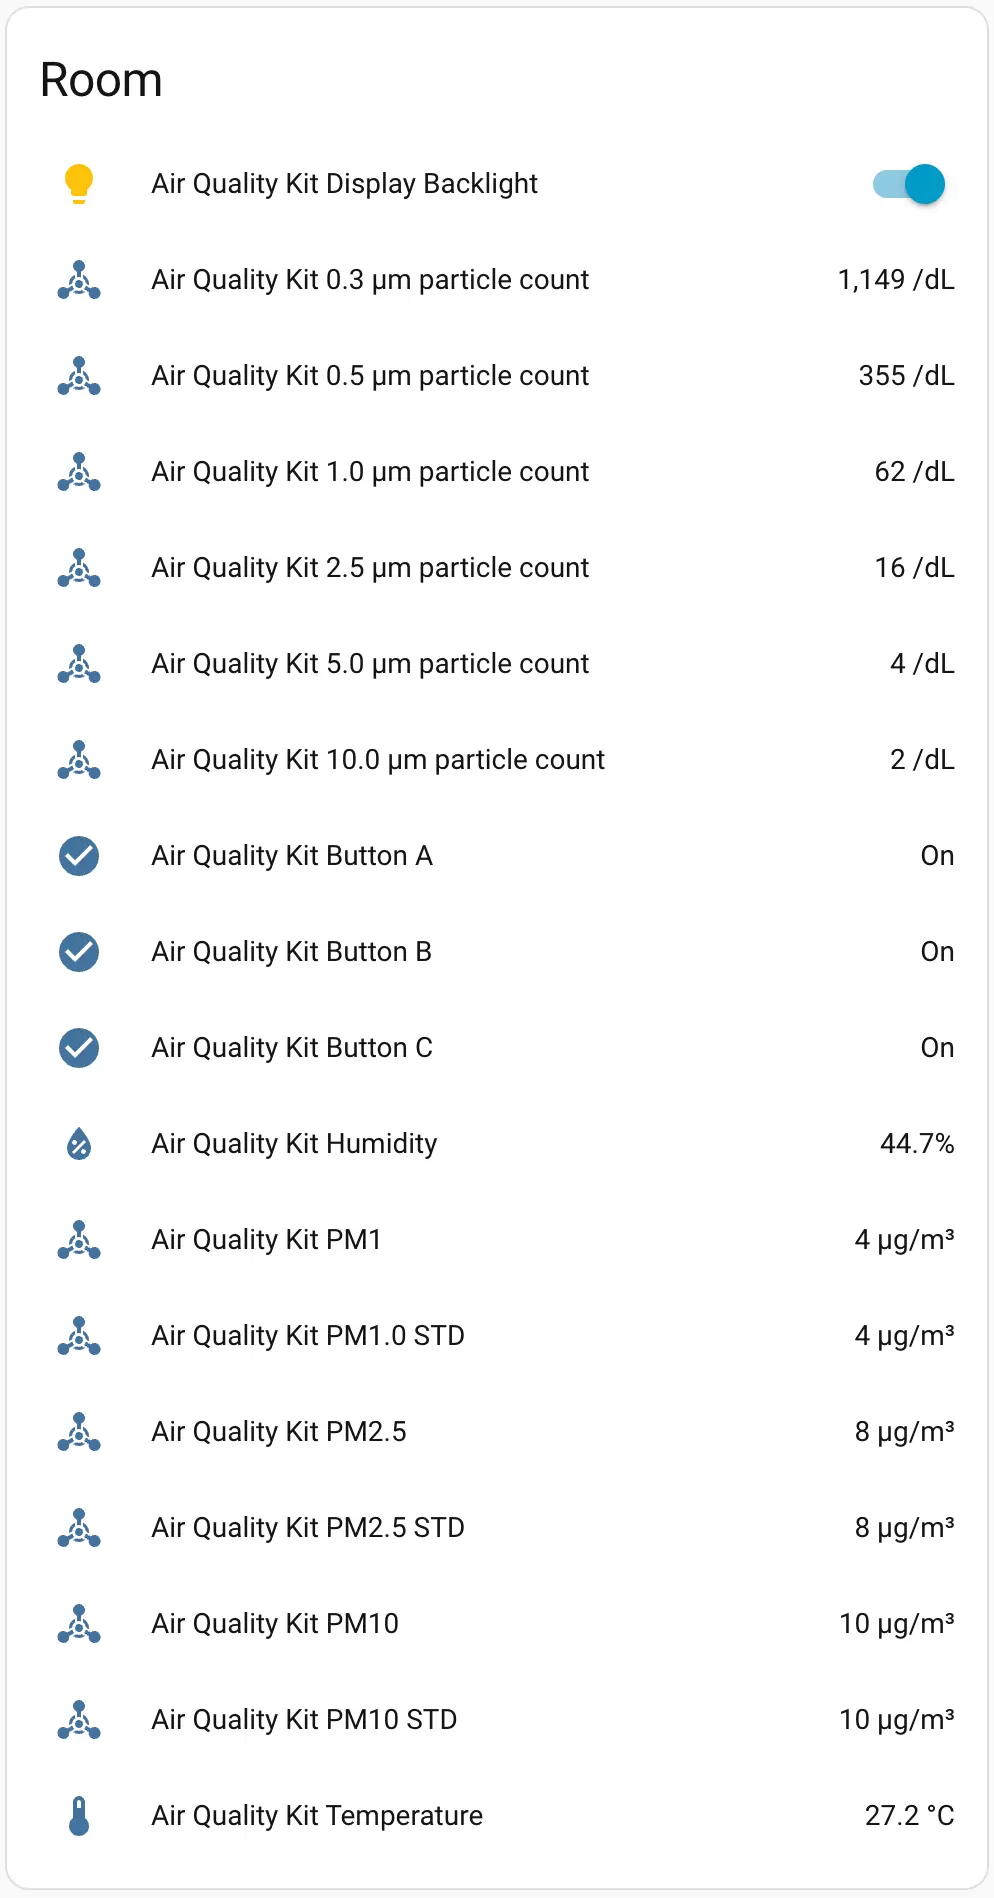Screen dimensions: 994x1898
Task: Click the 10.0 µm particle count icon
Action: point(79,760)
